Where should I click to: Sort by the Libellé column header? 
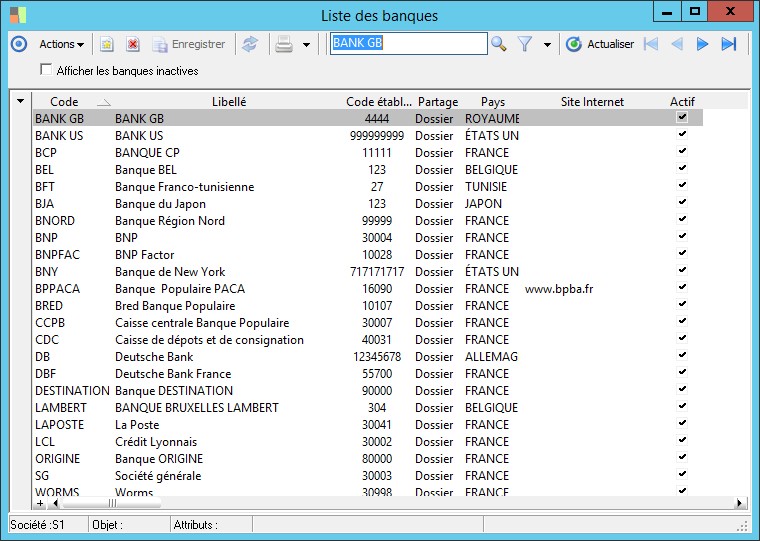point(229,102)
